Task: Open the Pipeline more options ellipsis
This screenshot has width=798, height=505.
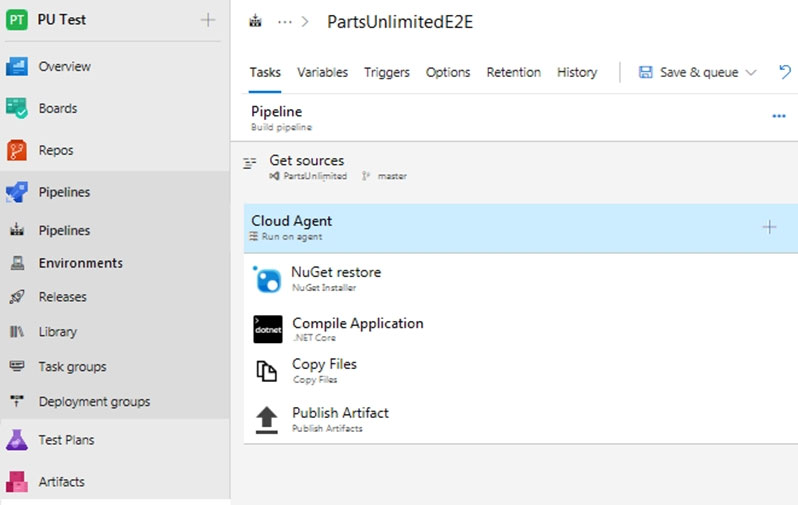Action: pos(779,117)
